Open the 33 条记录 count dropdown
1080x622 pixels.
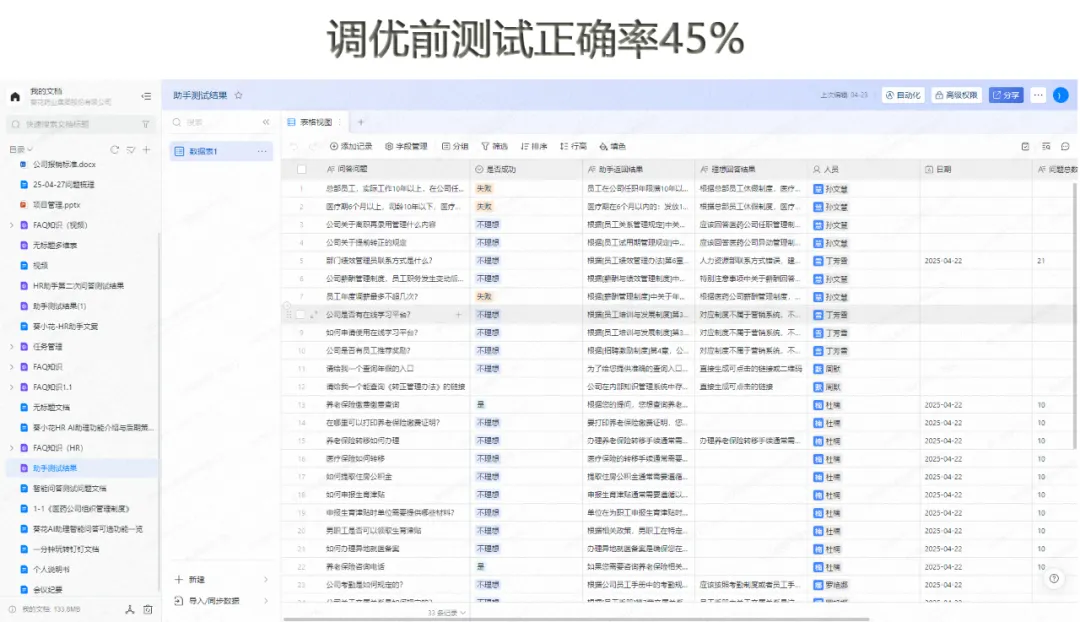coord(446,612)
